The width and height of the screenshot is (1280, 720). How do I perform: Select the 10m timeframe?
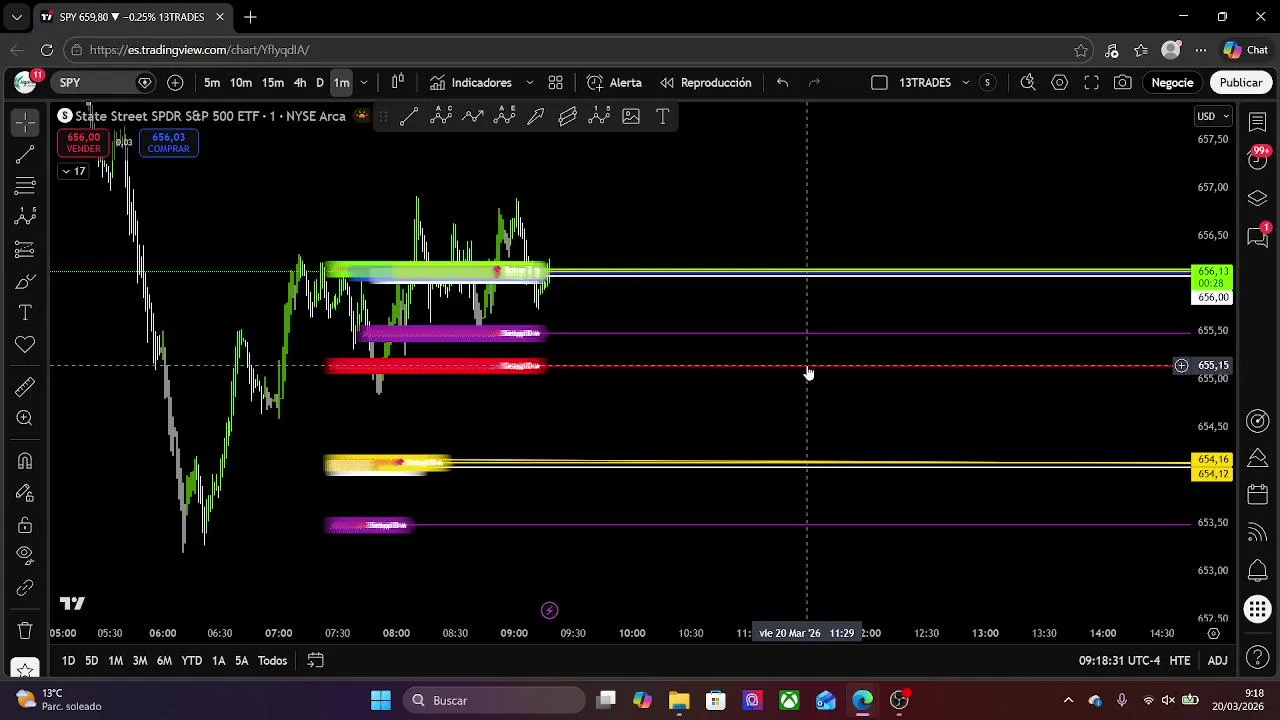point(241,83)
